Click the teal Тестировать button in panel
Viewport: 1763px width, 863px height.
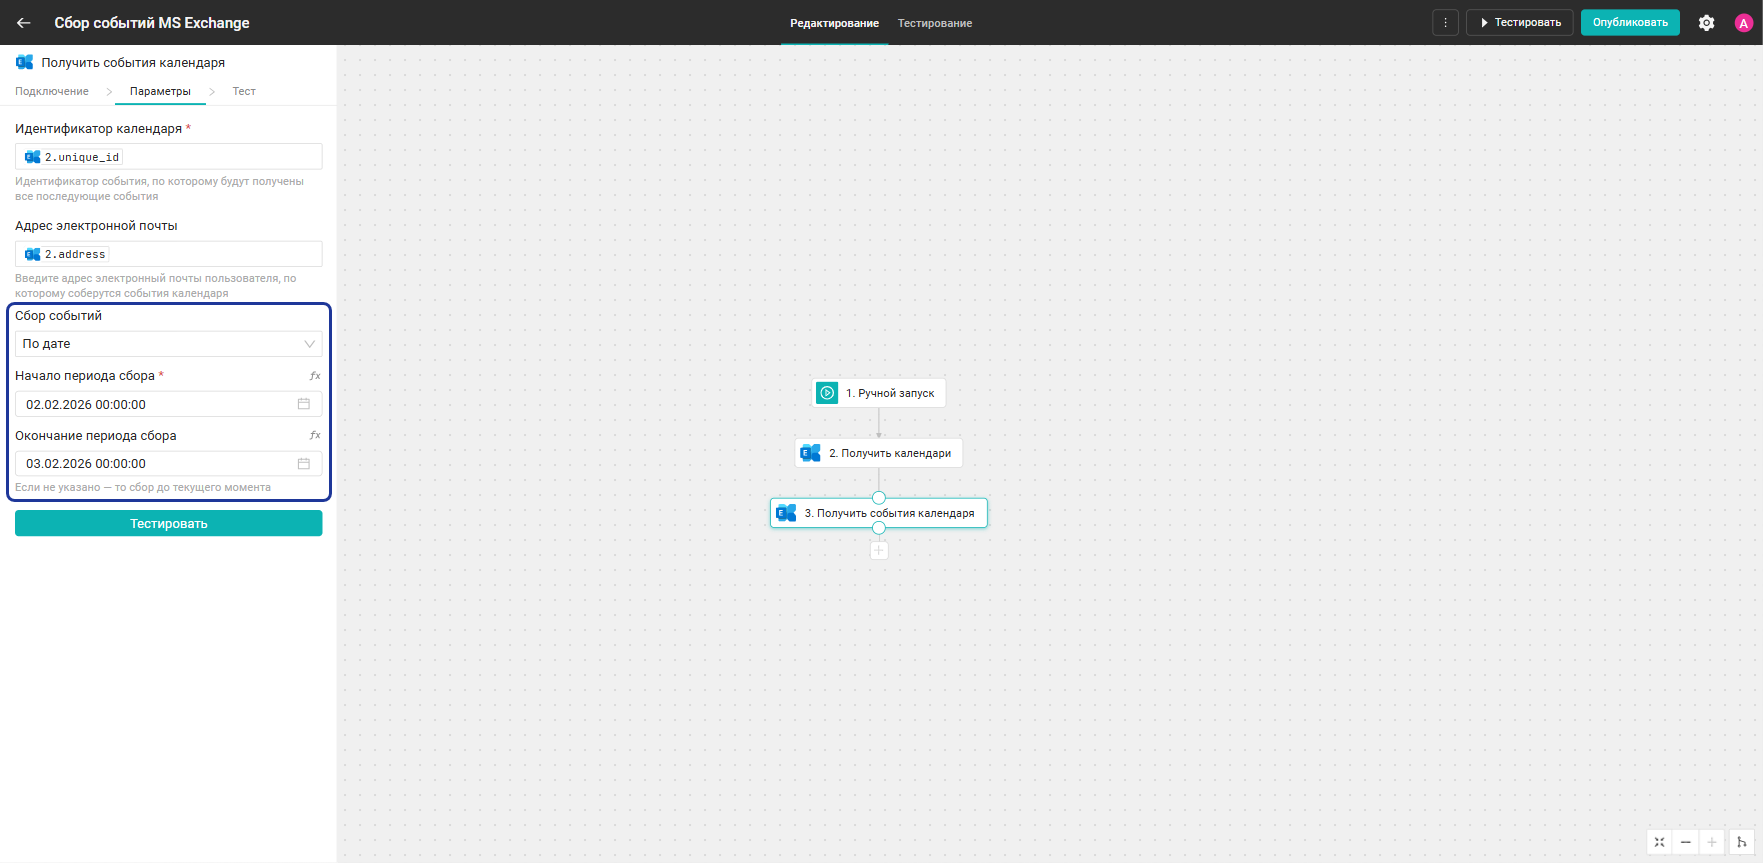click(168, 523)
